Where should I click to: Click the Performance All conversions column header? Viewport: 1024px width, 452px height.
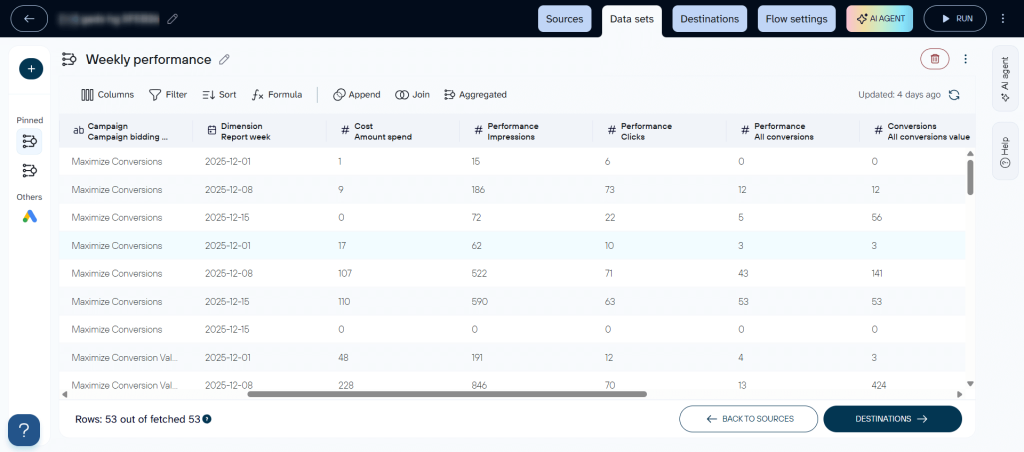[x=792, y=131]
